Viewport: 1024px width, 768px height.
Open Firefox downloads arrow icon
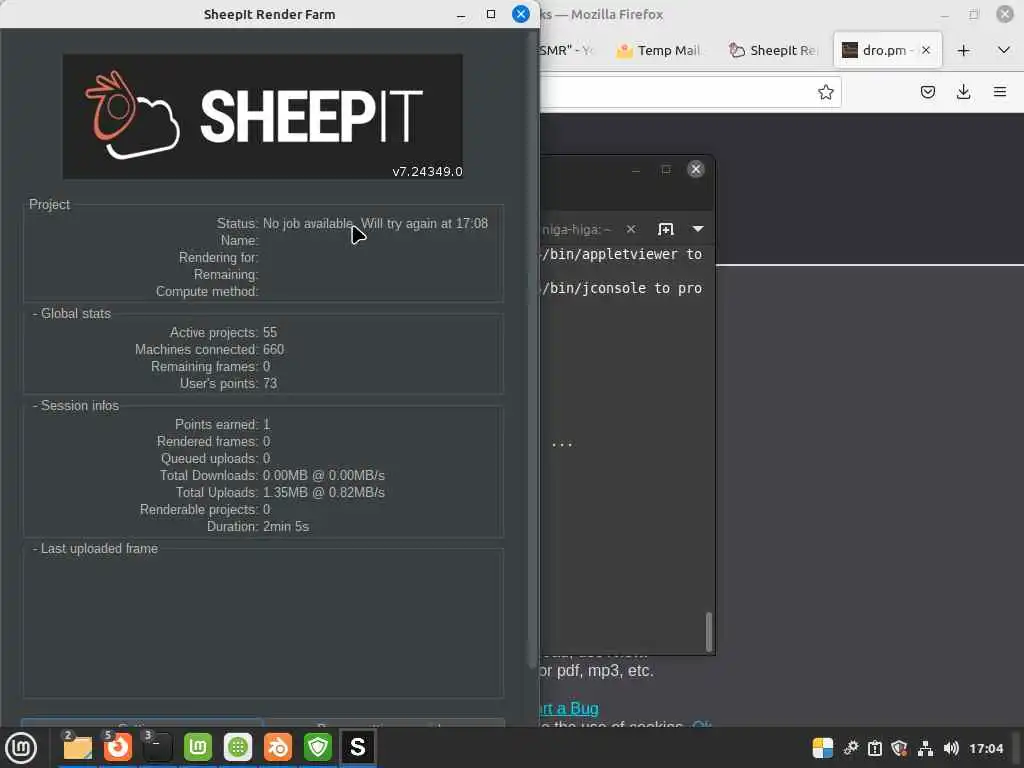pyautogui.click(x=963, y=92)
